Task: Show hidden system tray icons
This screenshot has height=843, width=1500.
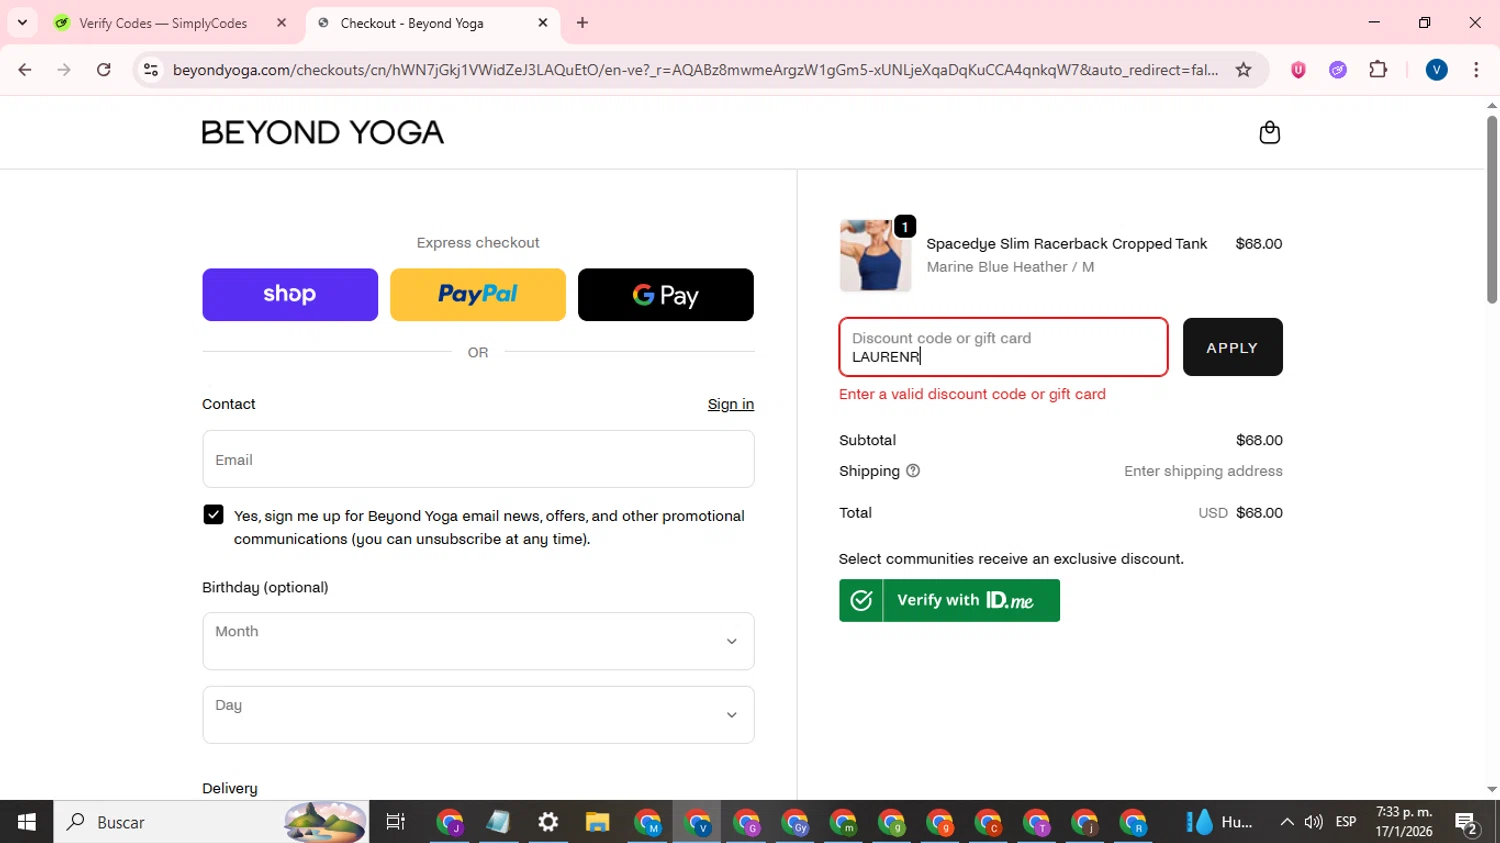Action: tap(1287, 822)
